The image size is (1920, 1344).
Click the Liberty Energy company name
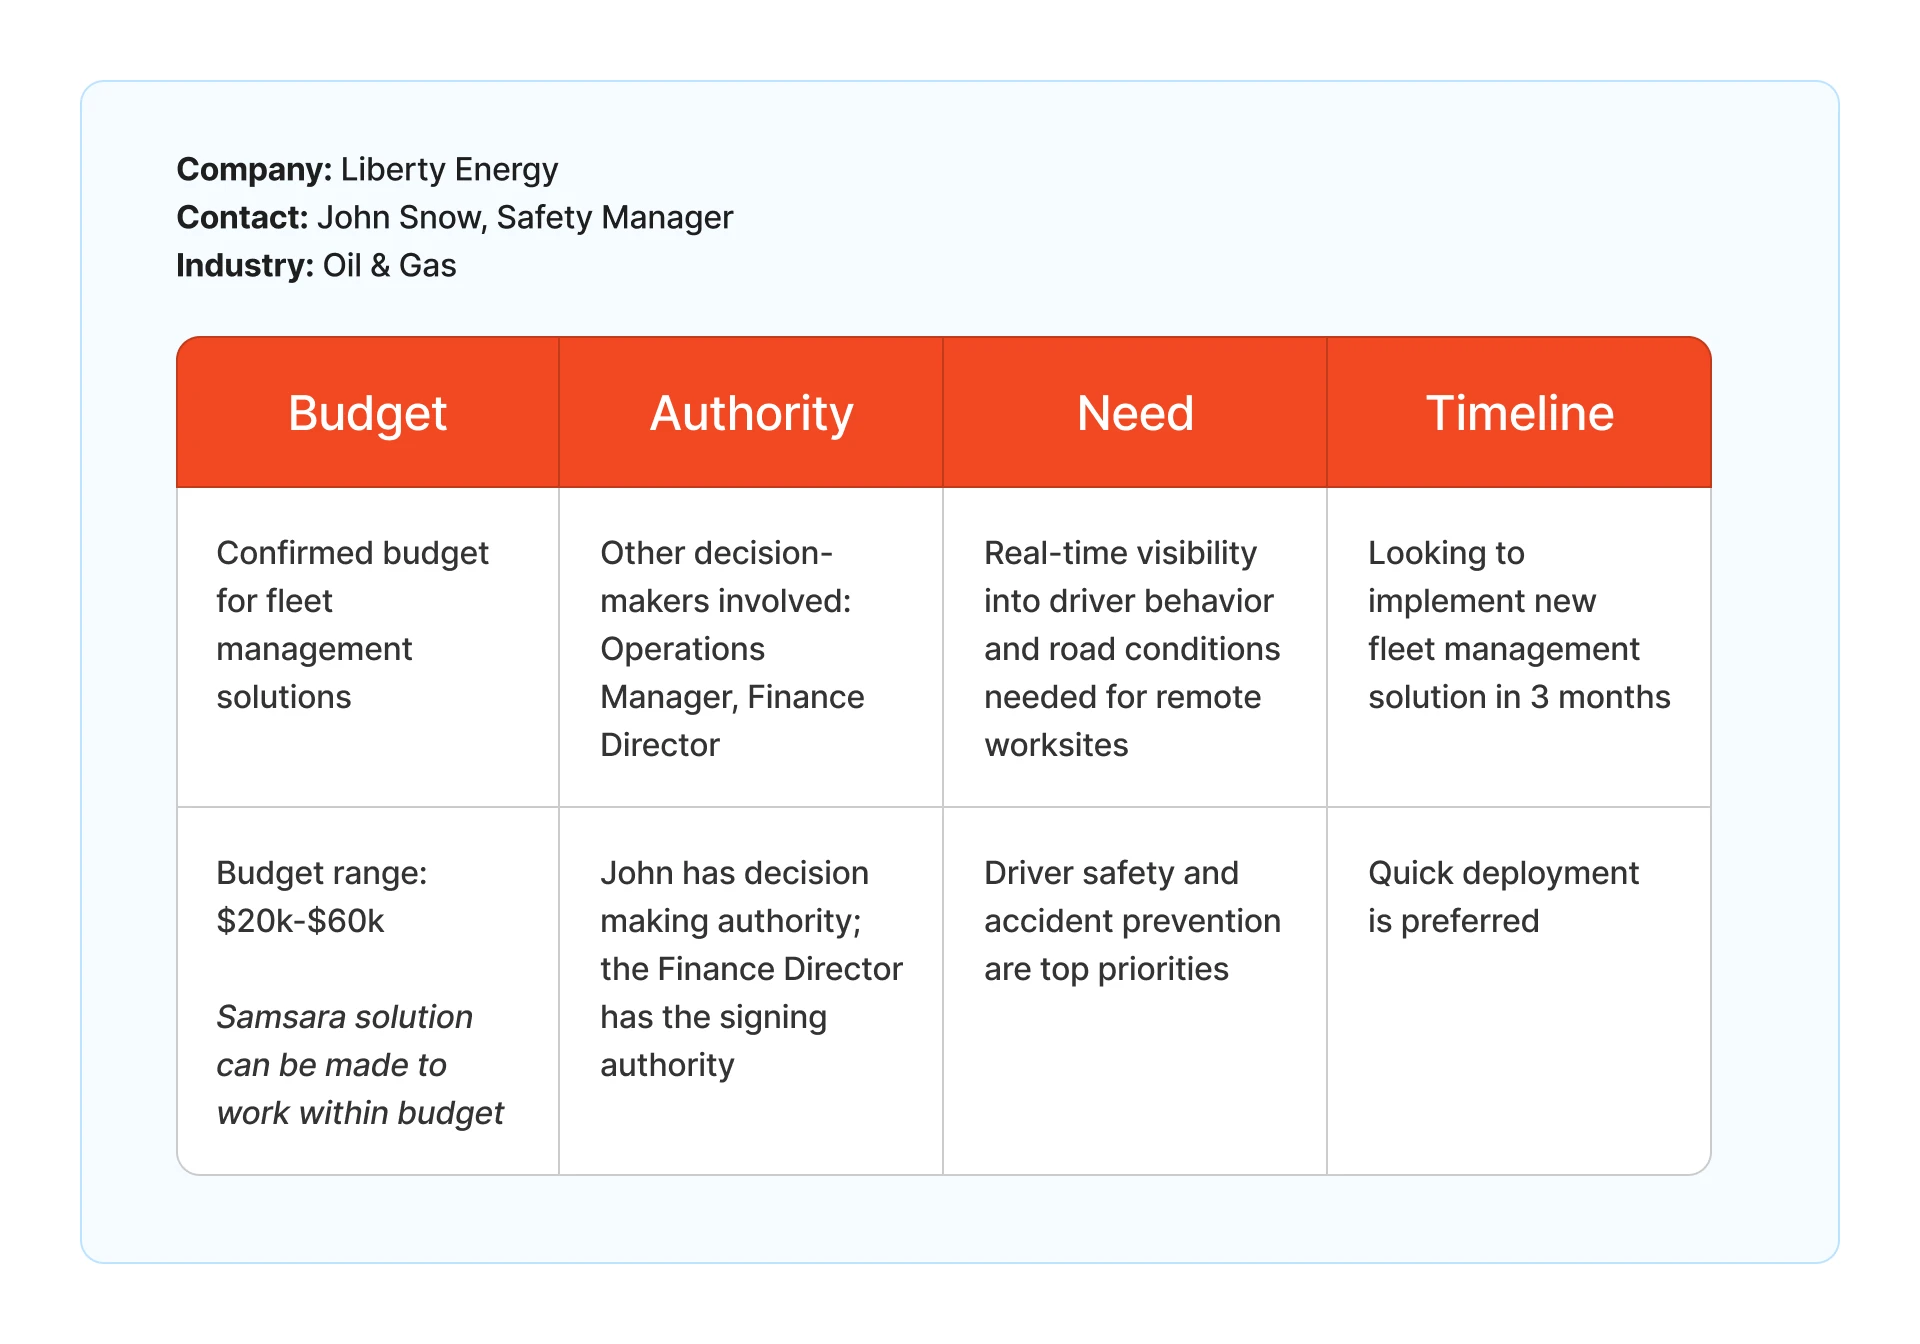449,170
